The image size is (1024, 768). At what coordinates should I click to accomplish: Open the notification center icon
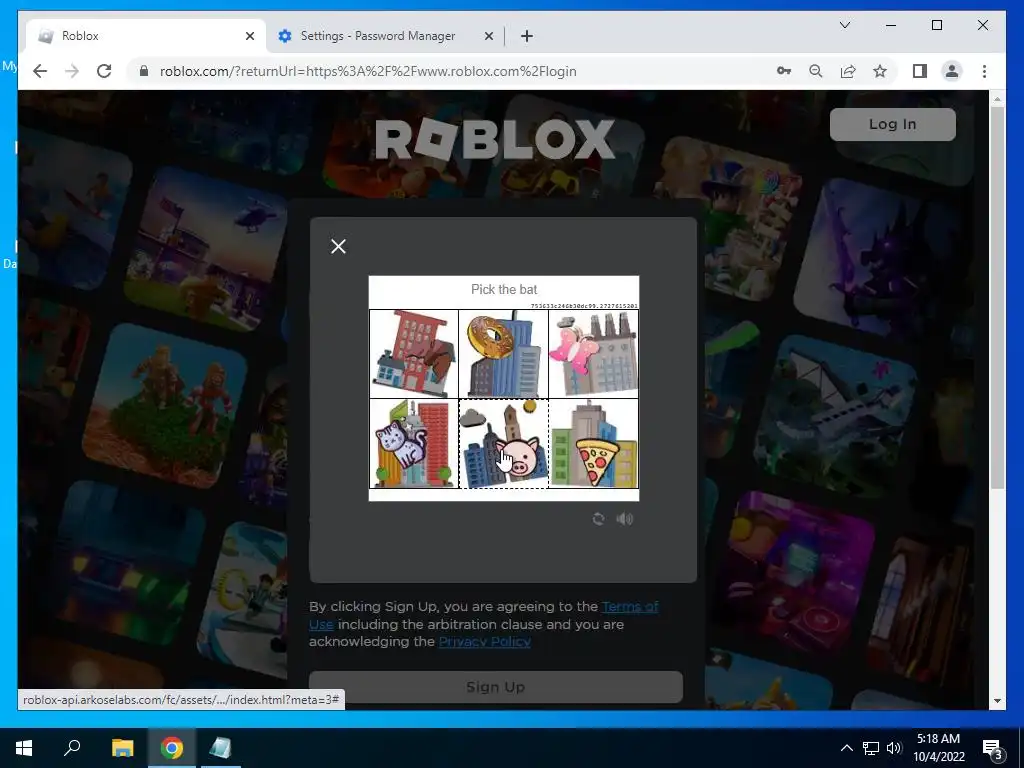993,749
